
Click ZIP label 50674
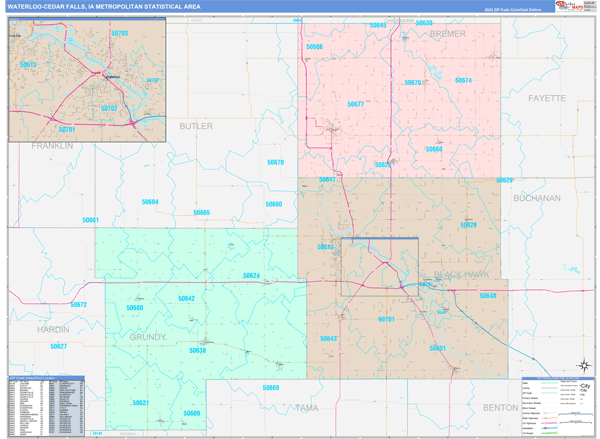pos(463,80)
